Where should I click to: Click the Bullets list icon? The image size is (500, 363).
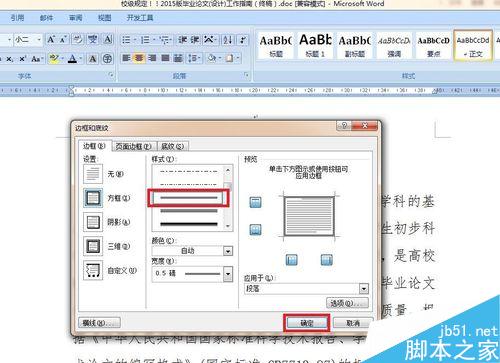pos(126,40)
